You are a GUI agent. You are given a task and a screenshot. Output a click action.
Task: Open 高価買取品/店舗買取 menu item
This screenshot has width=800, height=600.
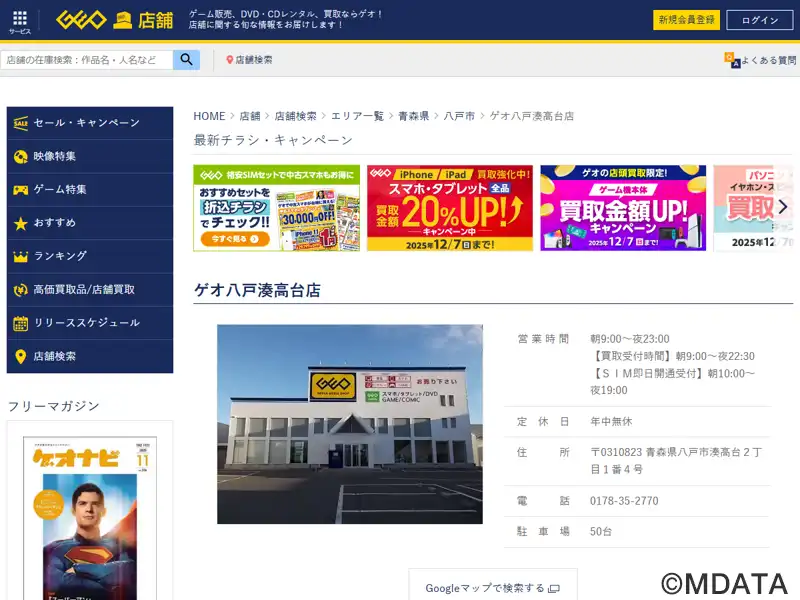(x=90, y=289)
